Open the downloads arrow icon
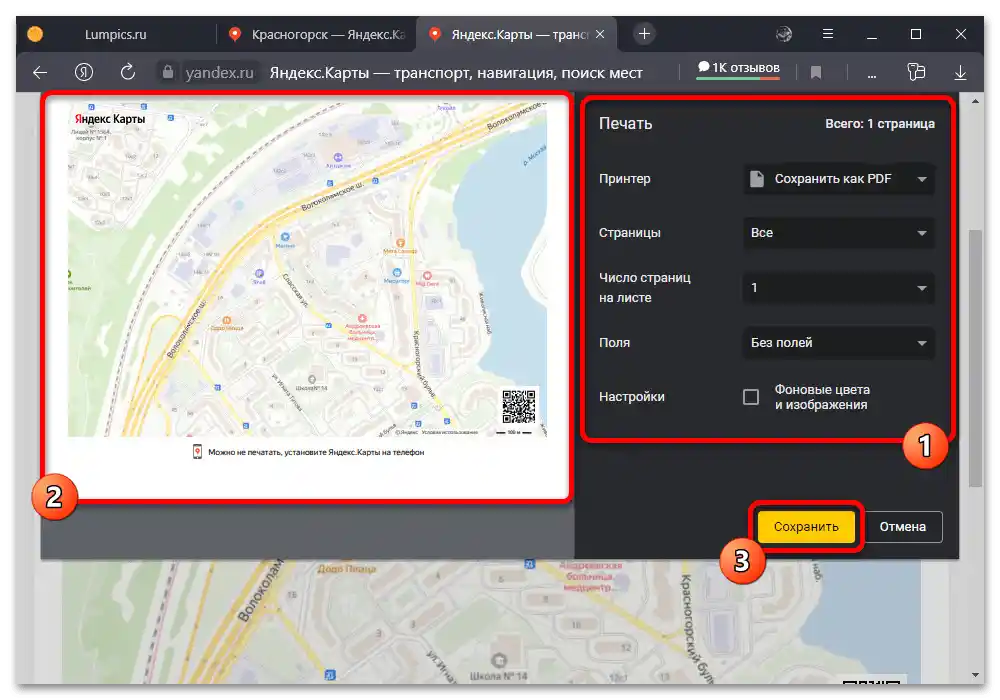This screenshot has width=1000, height=700. pyautogui.click(x=961, y=72)
